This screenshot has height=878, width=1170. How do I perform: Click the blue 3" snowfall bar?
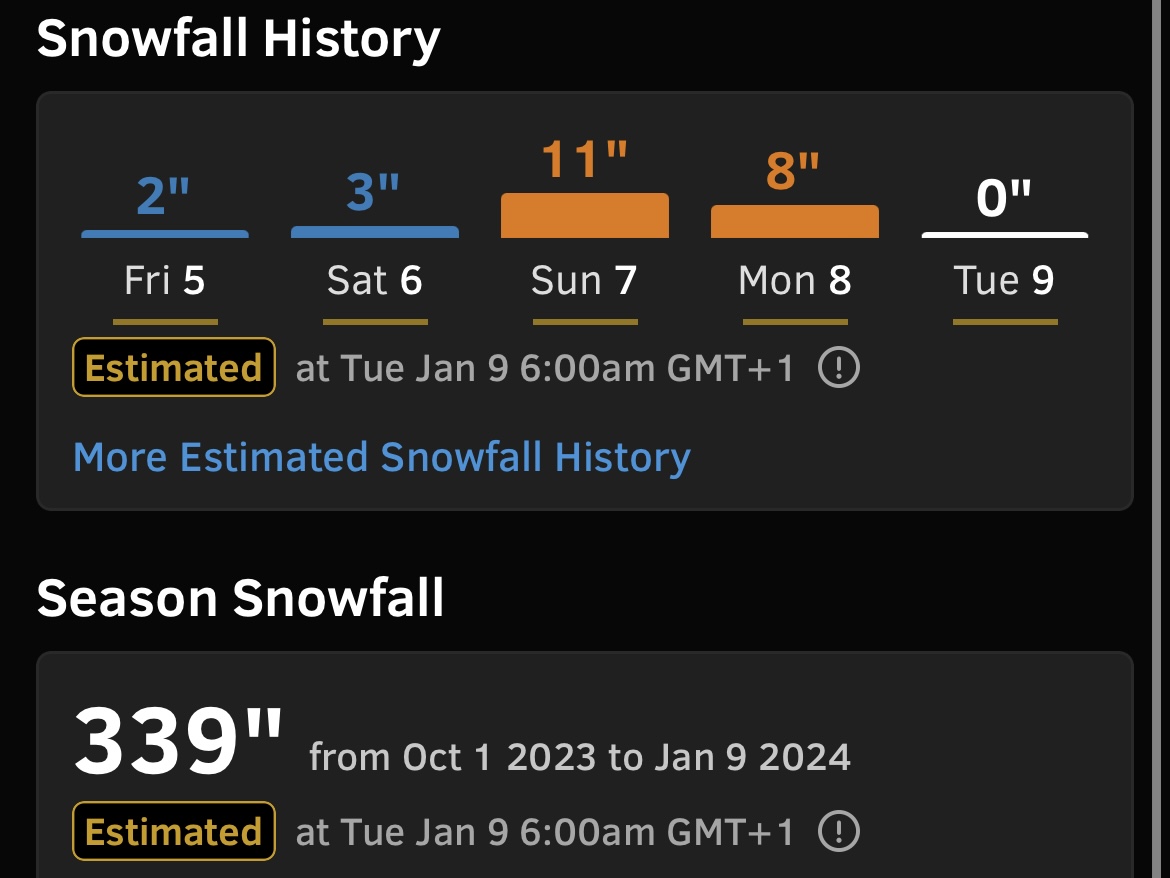[x=375, y=232]
